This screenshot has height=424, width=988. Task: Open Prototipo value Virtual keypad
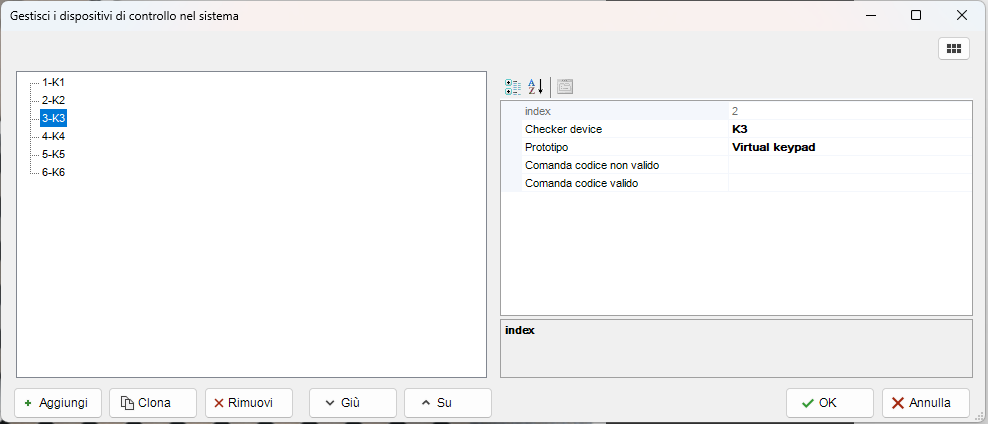click(849, 147)
